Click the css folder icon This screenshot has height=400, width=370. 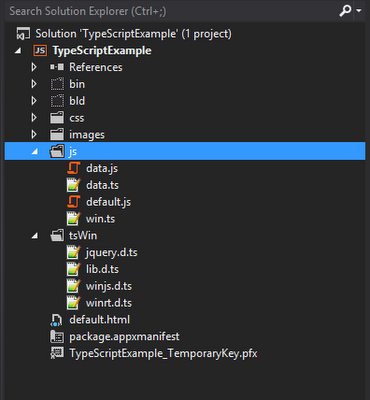[57, 118]
